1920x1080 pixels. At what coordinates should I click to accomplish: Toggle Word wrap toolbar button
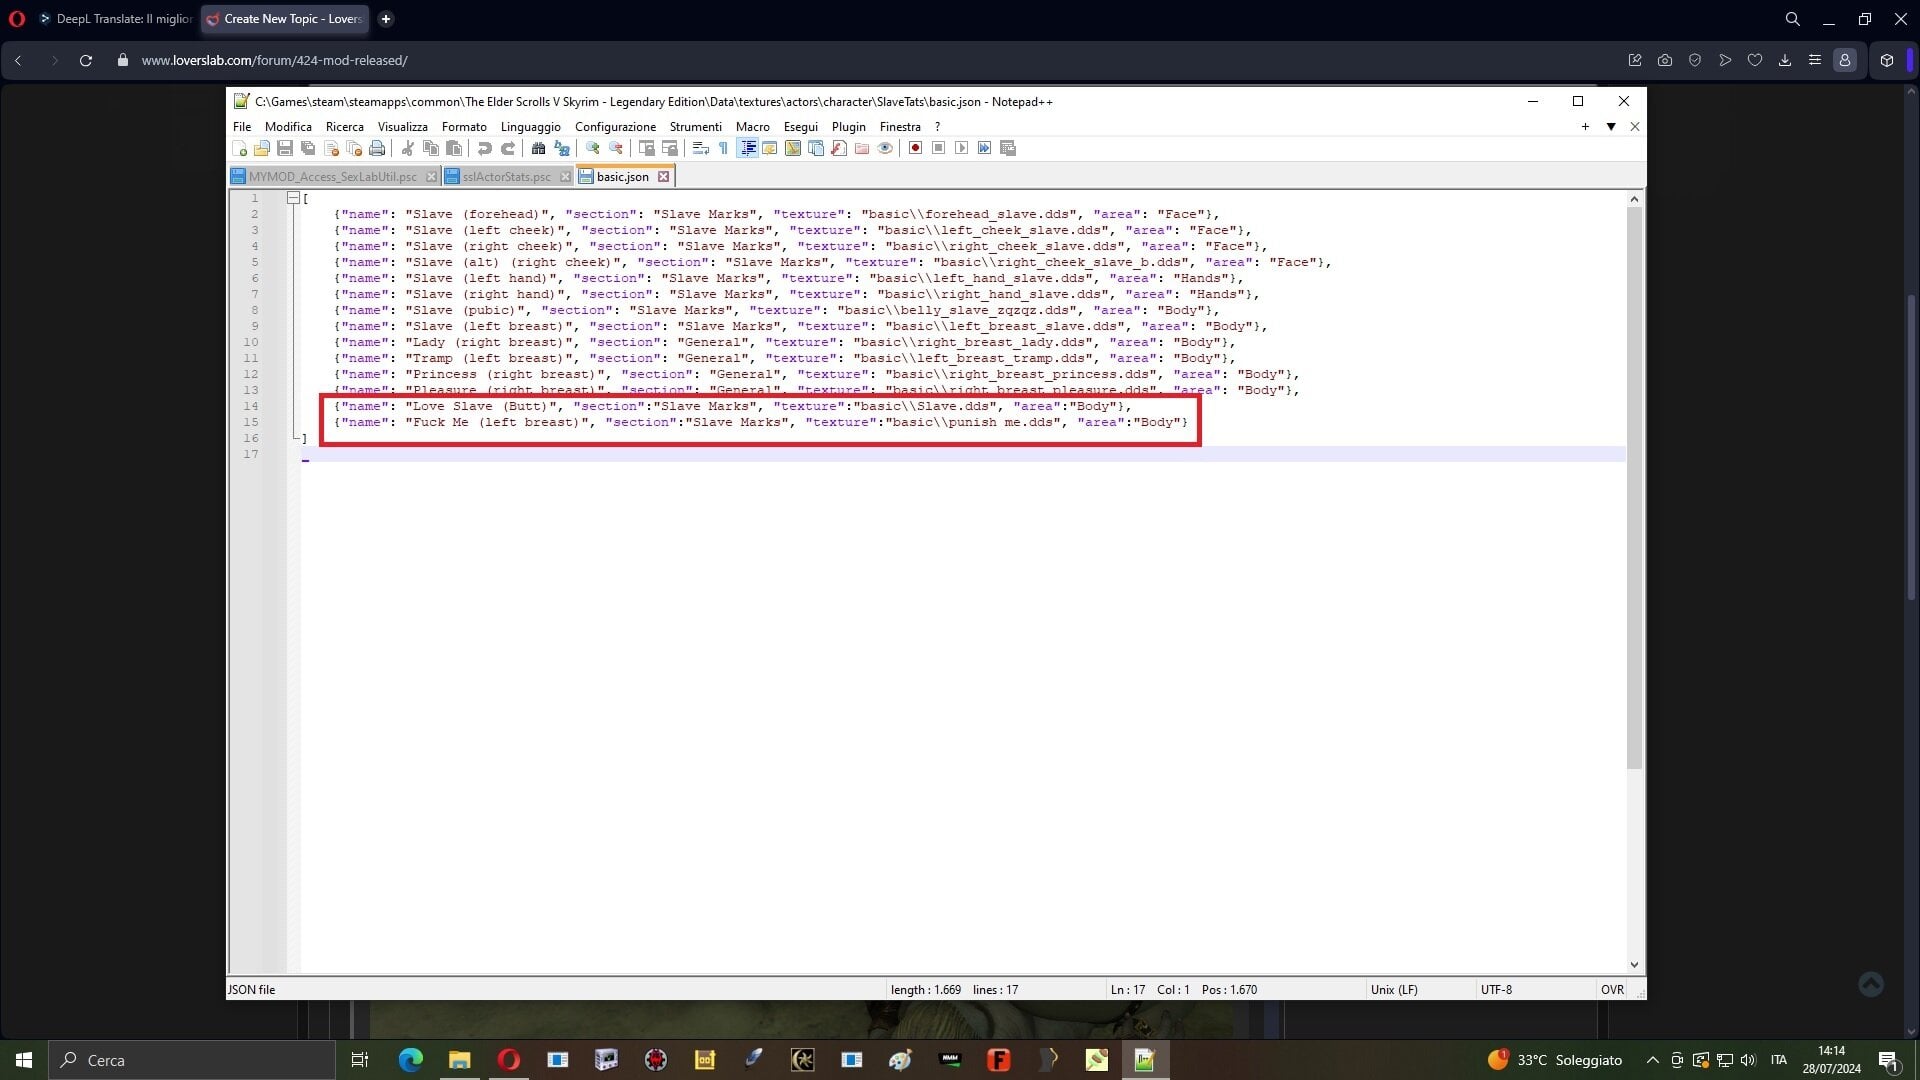click(701, 148)
